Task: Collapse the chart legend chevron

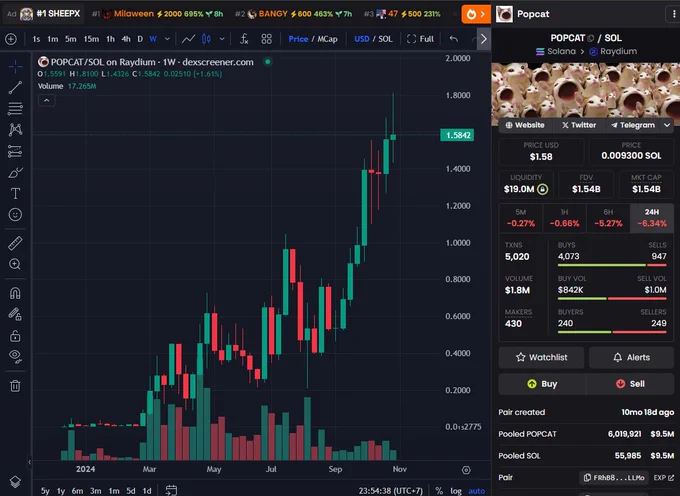Action: click(x=46, y=101)
